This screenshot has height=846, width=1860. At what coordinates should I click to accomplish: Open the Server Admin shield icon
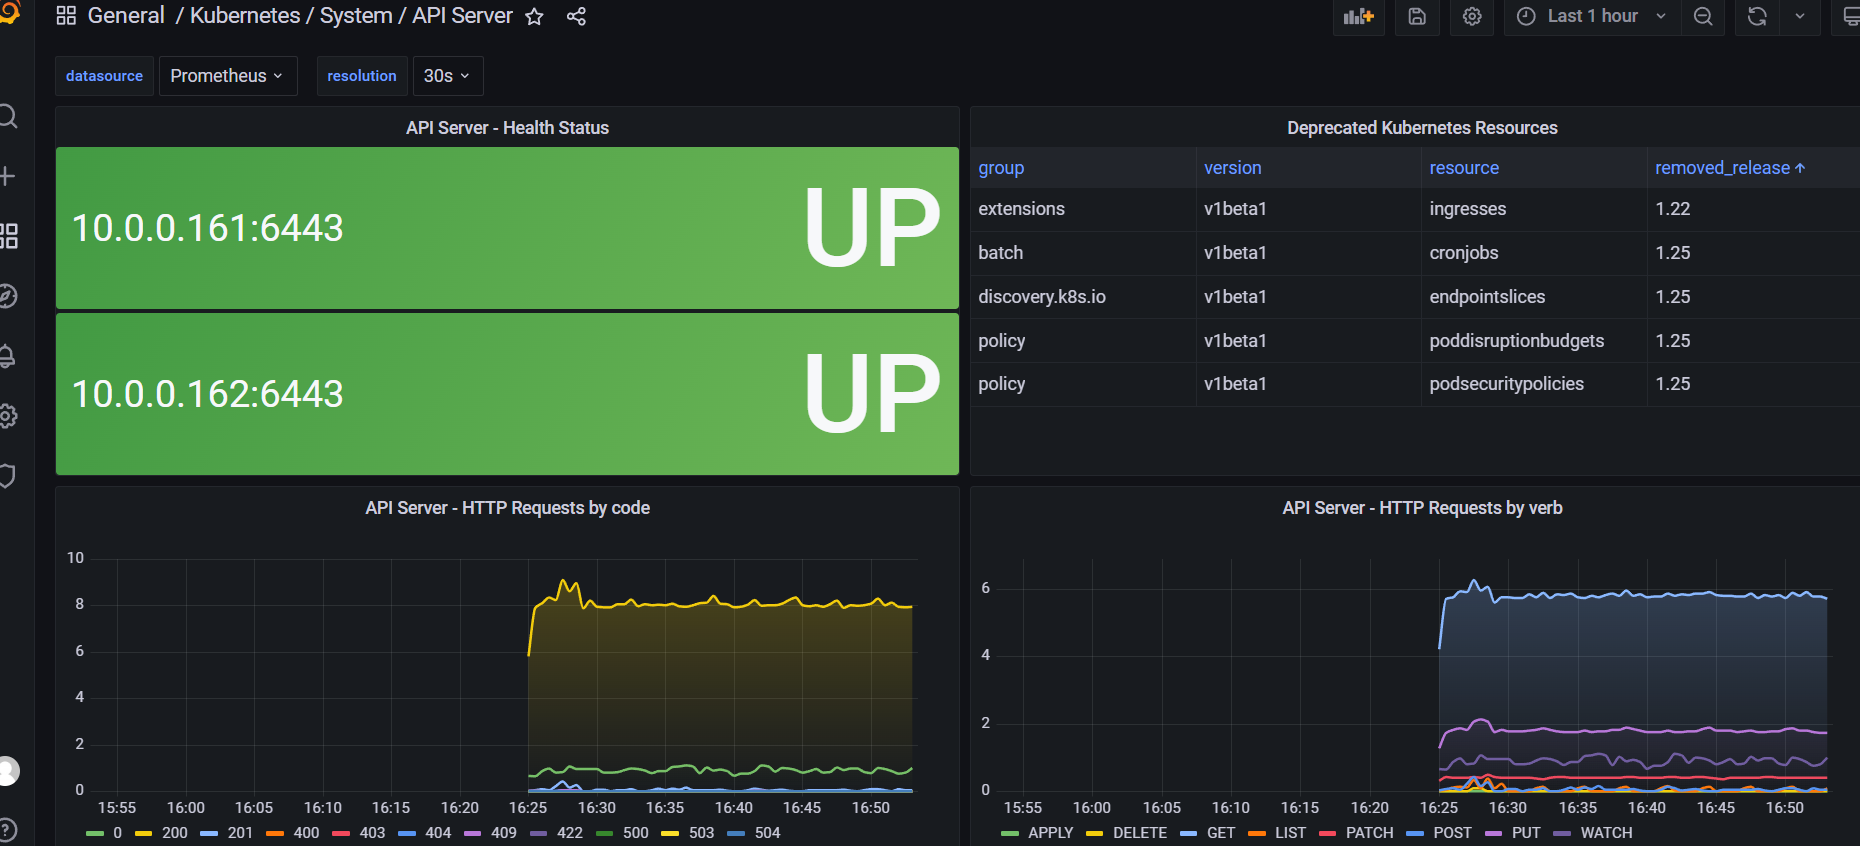click(7, 476)
